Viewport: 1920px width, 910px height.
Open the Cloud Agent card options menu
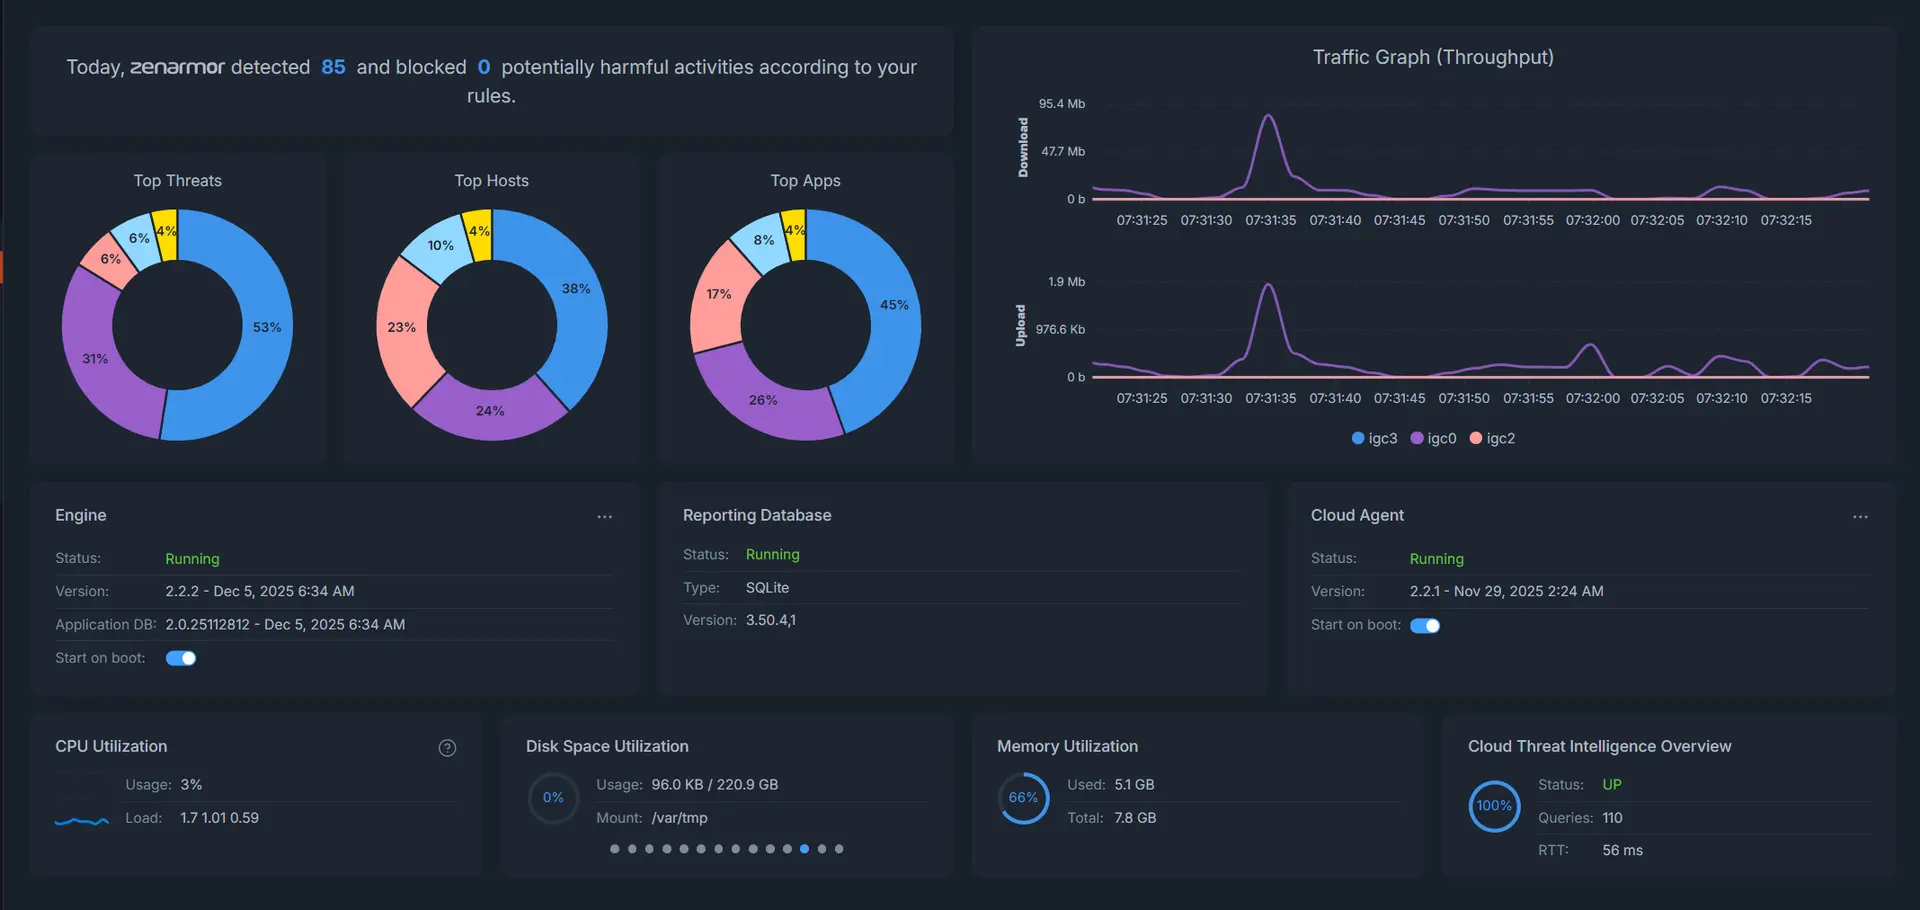[x=1859, y=517]
